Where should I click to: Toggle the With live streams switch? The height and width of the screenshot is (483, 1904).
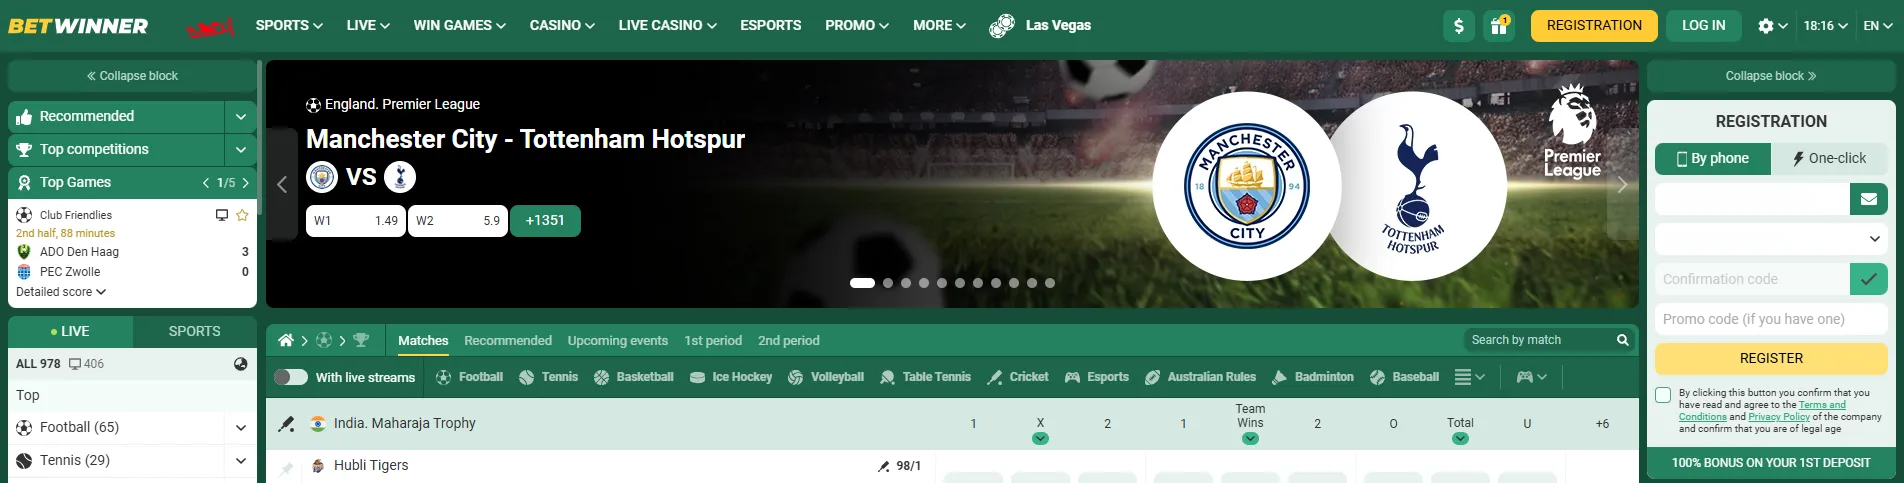pos(291,377)
